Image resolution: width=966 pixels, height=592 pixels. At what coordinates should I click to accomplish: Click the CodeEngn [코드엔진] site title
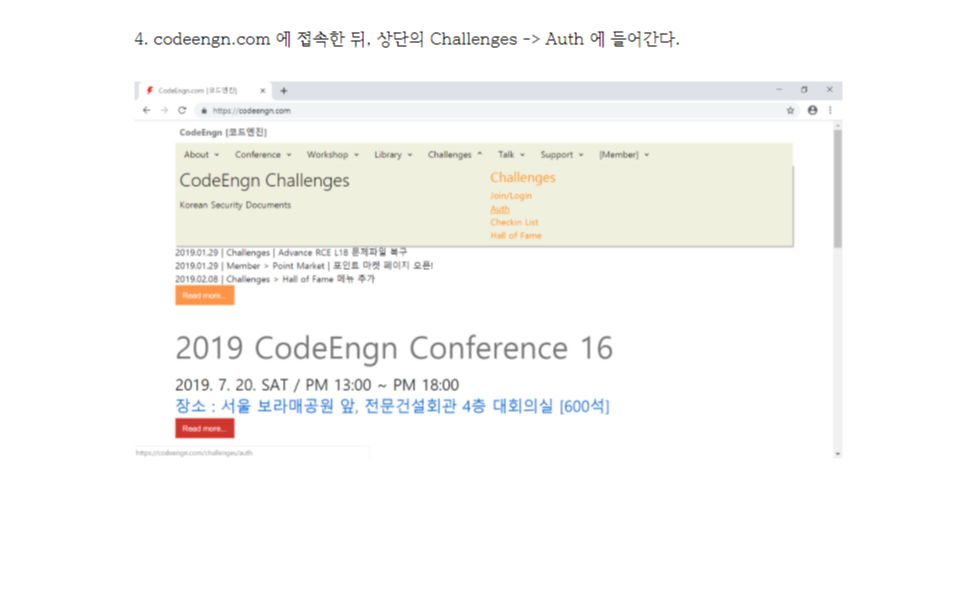223,132
